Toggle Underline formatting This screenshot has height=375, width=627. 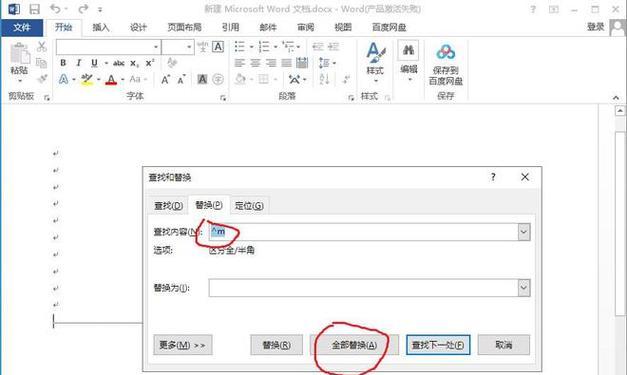(94, 63)
